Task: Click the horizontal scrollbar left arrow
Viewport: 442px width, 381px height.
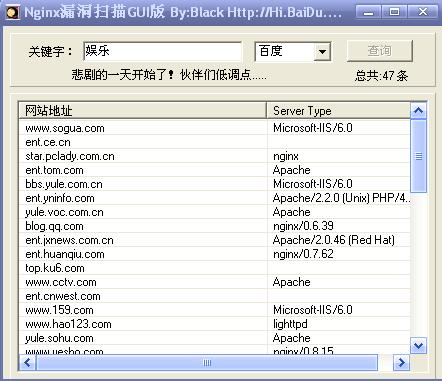Action: 28,362
